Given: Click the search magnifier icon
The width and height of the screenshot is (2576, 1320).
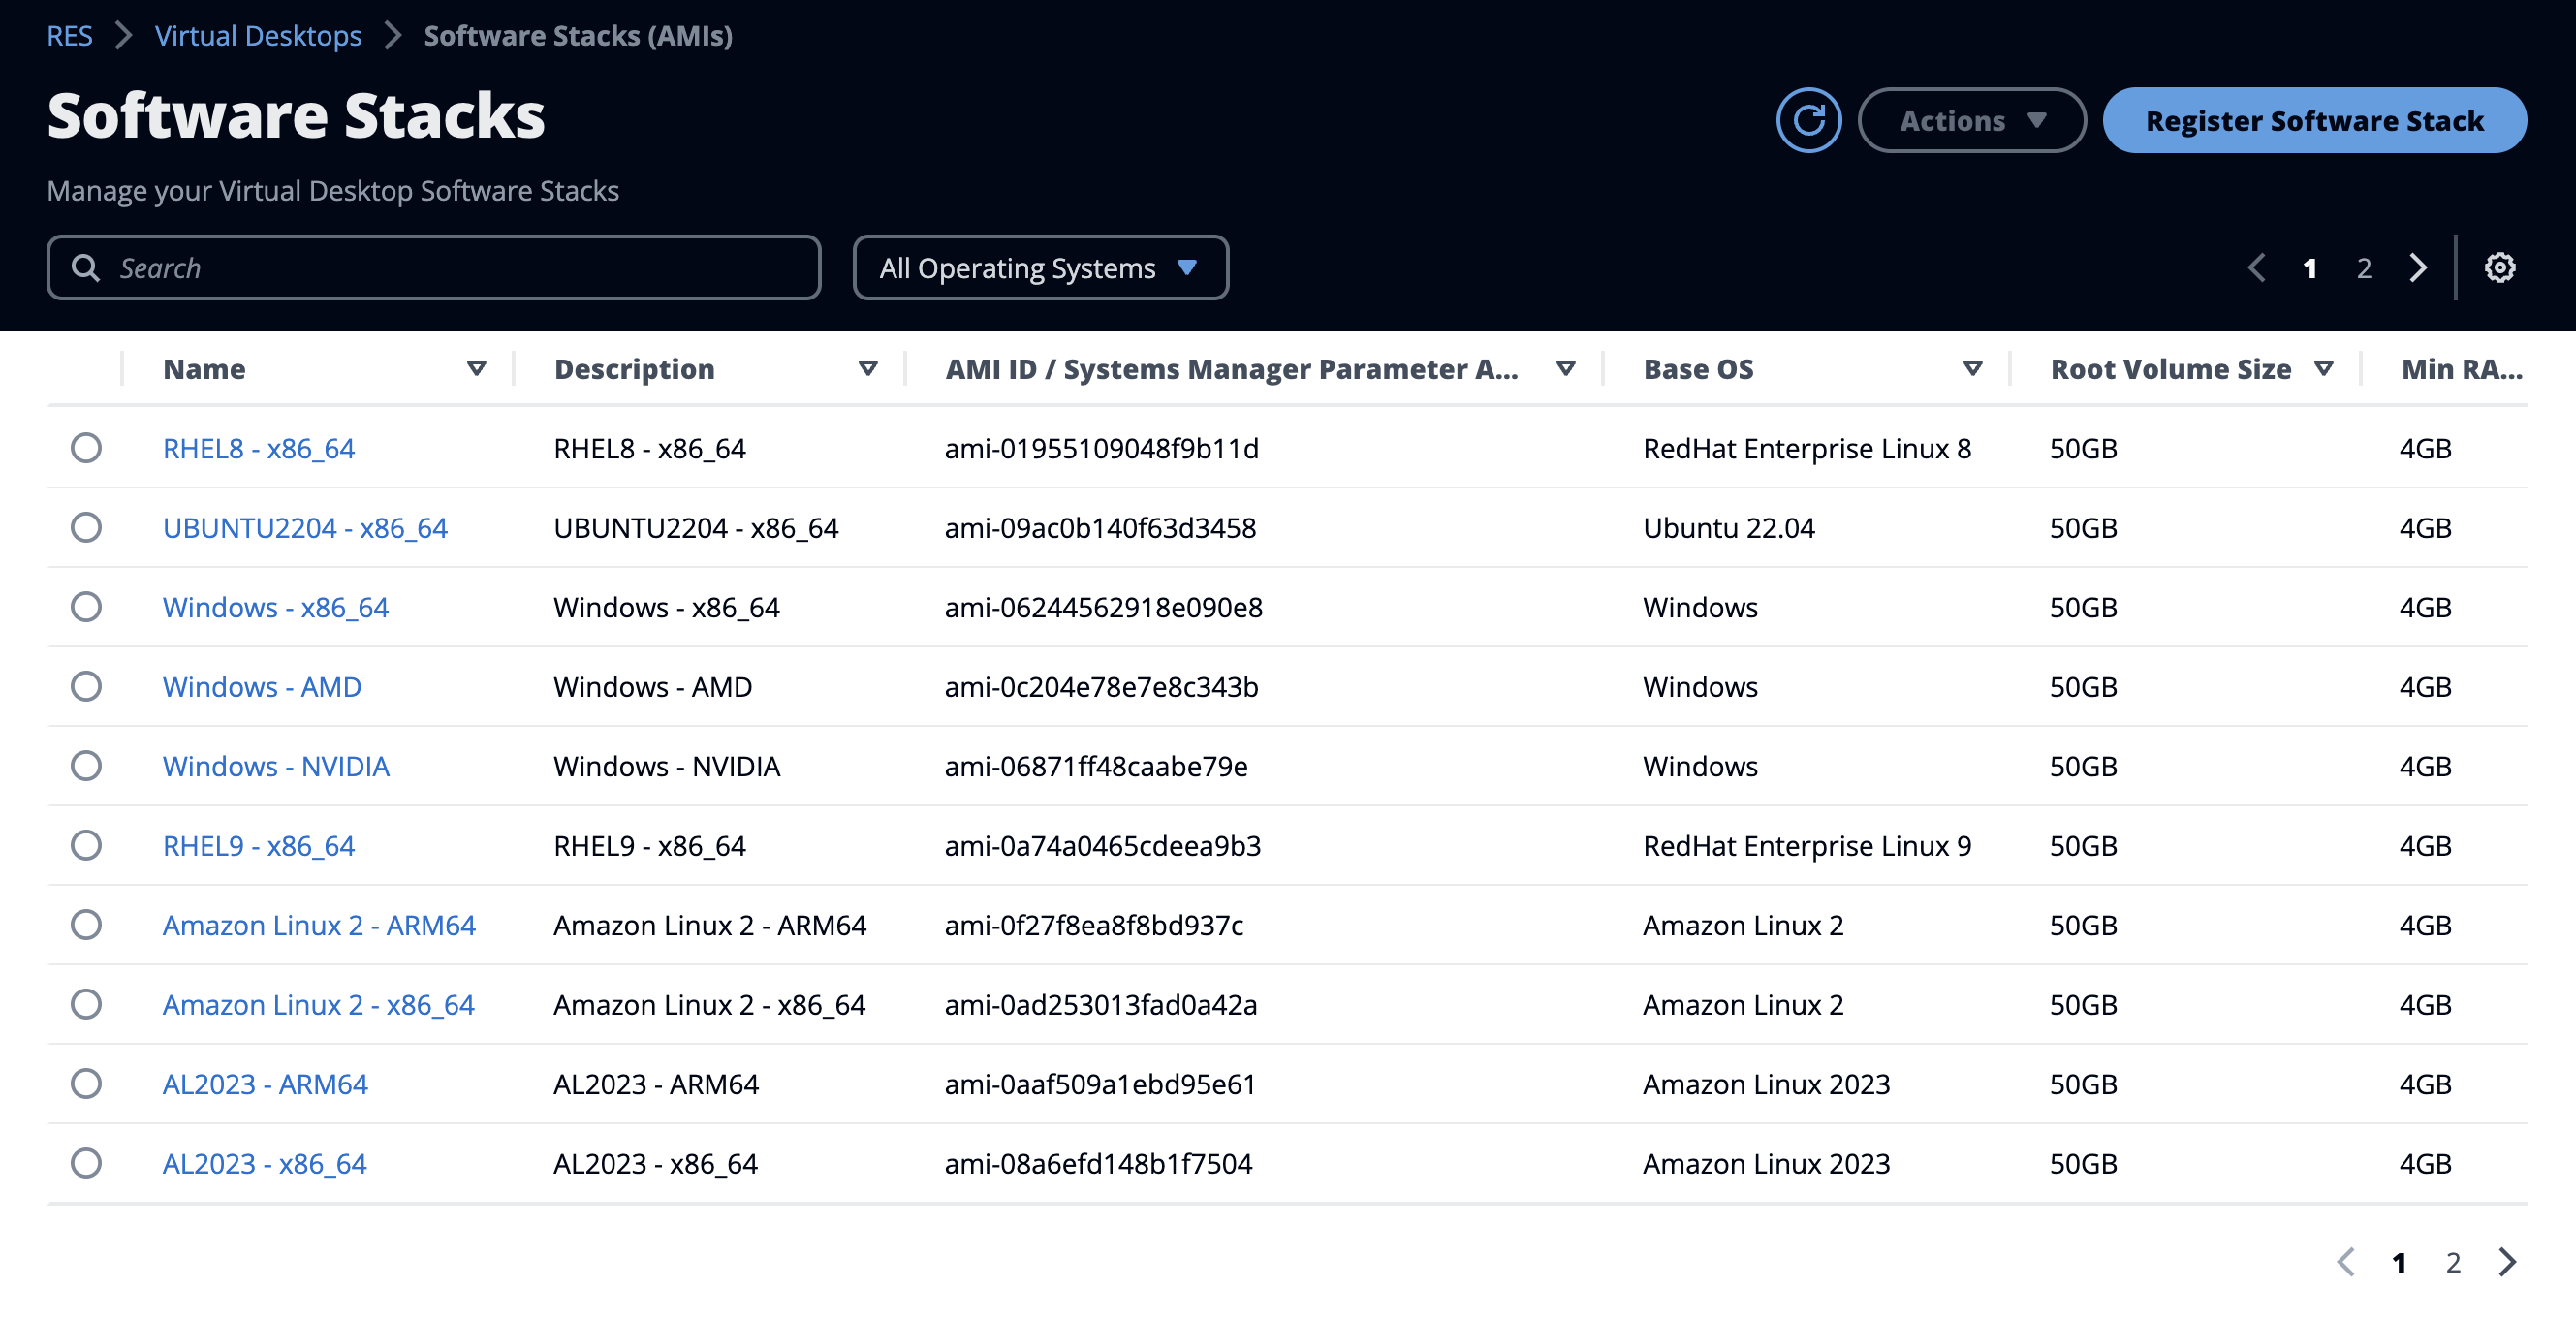Looking at the screenshot, I should 85,267.
